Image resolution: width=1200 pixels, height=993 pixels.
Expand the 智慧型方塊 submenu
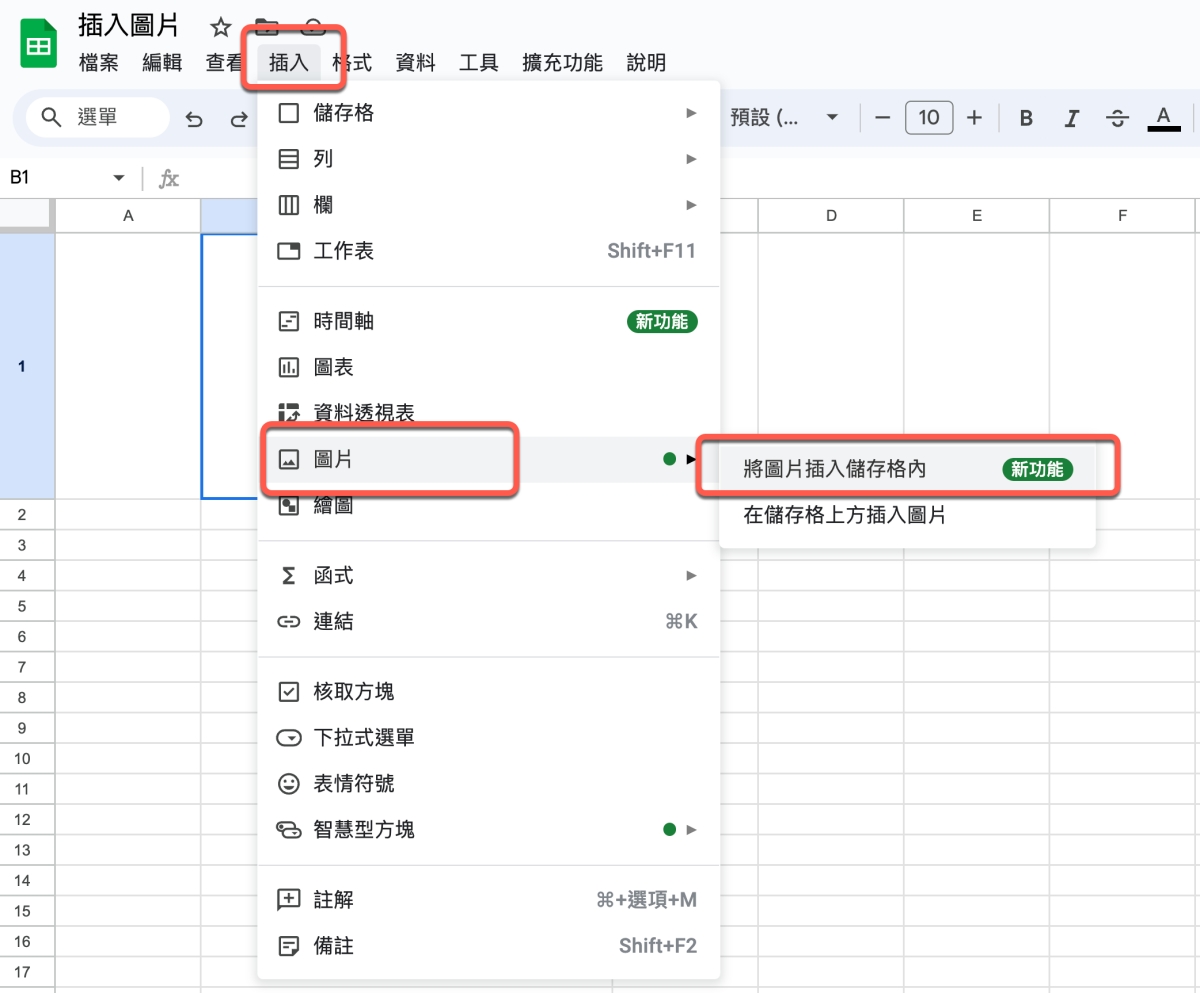pyautogui.click(x=488, y=829)
